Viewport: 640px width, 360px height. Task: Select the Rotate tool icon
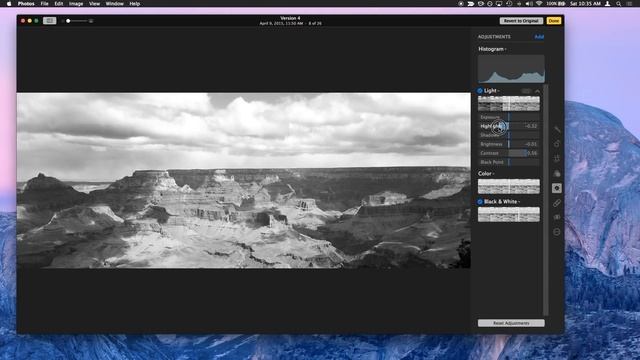[557, 144]
